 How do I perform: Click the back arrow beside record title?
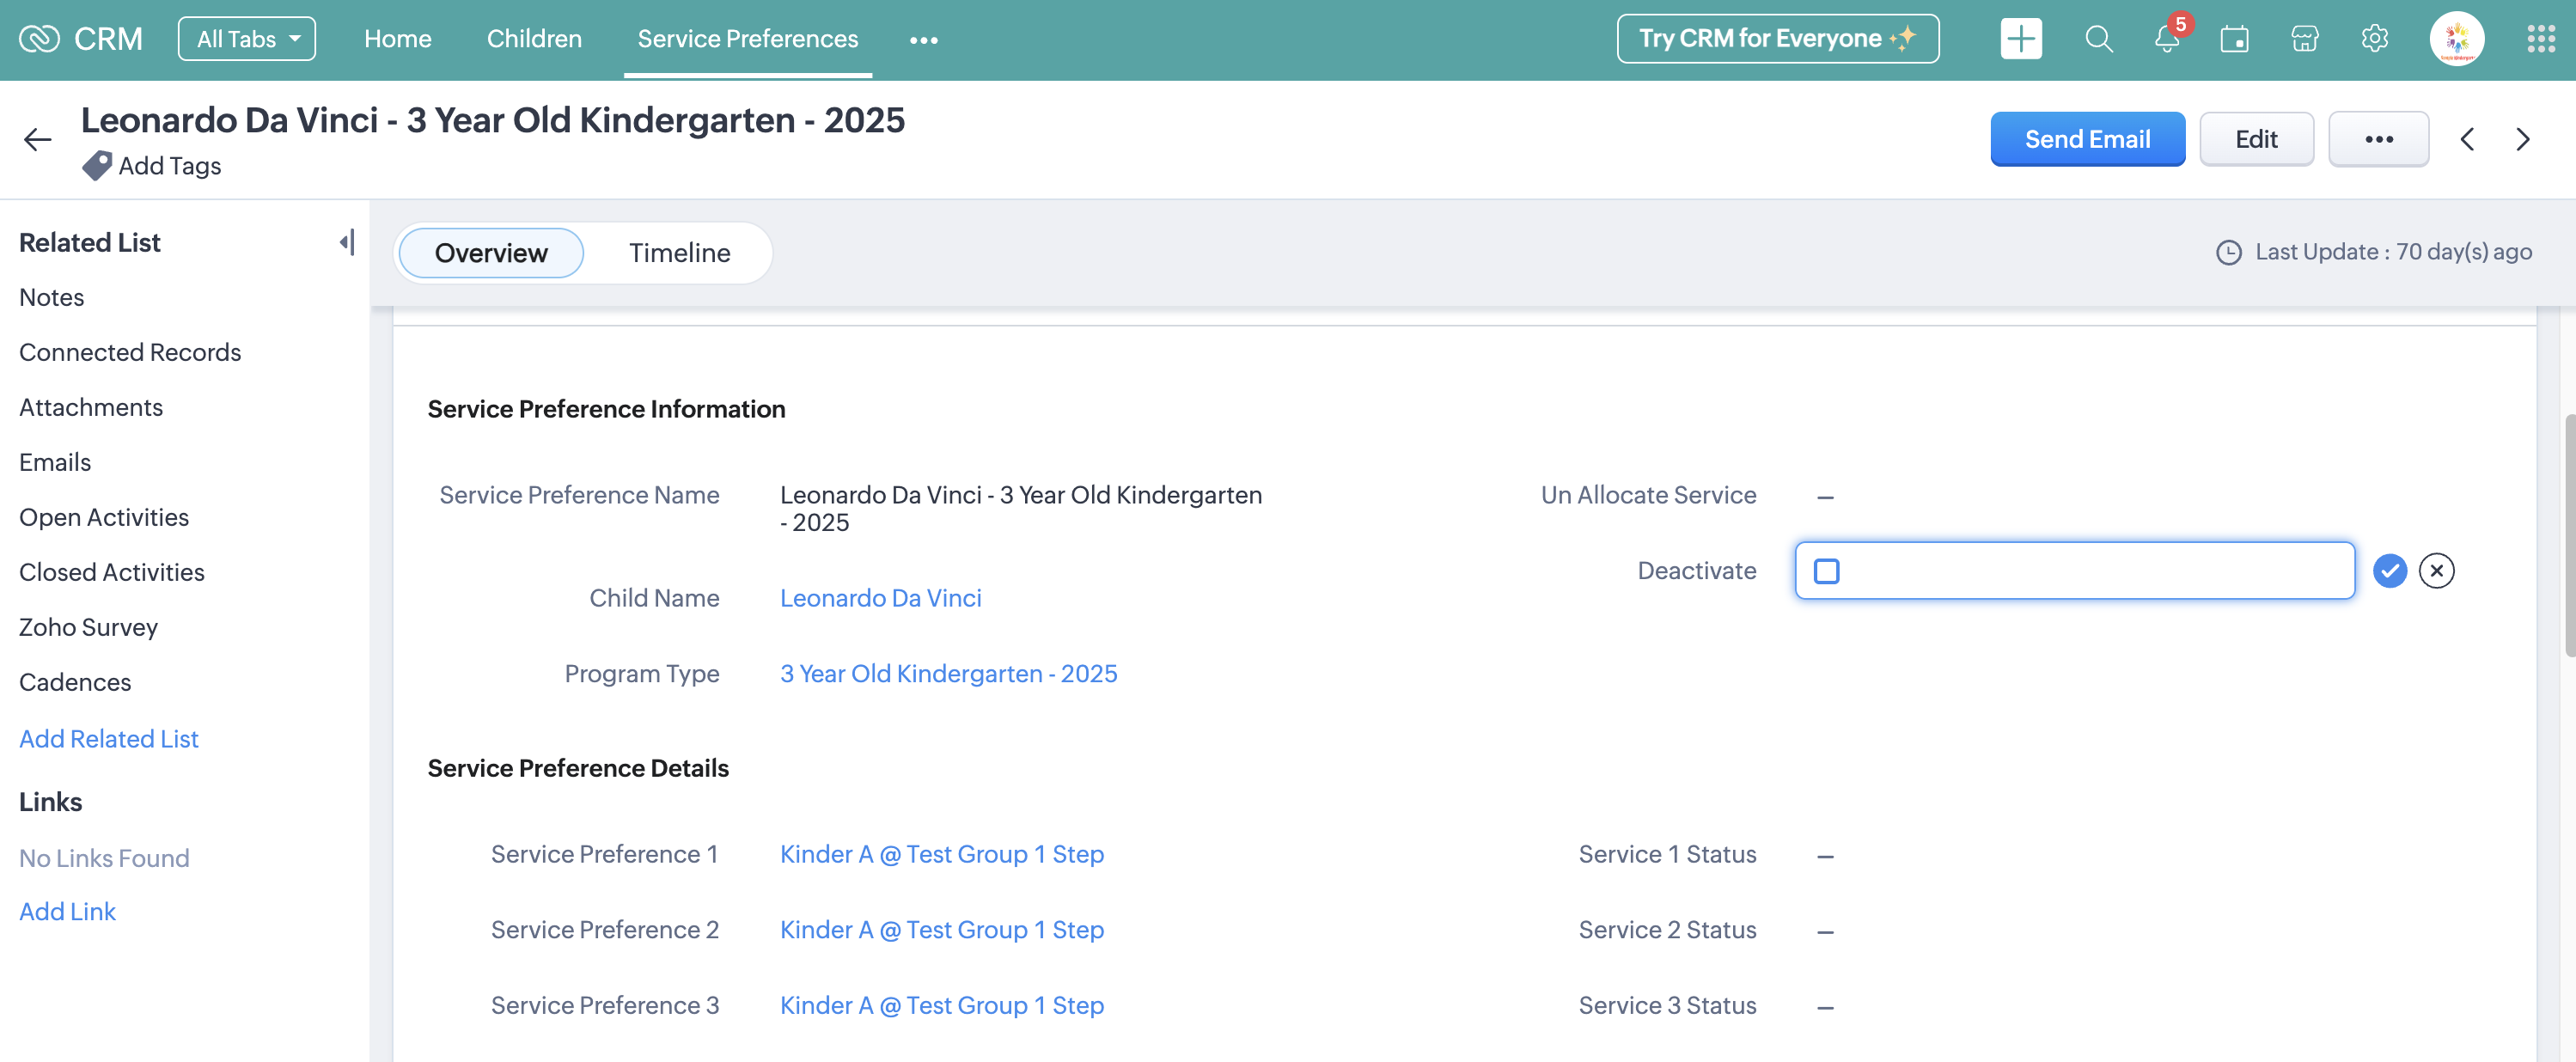click(37, 139)
